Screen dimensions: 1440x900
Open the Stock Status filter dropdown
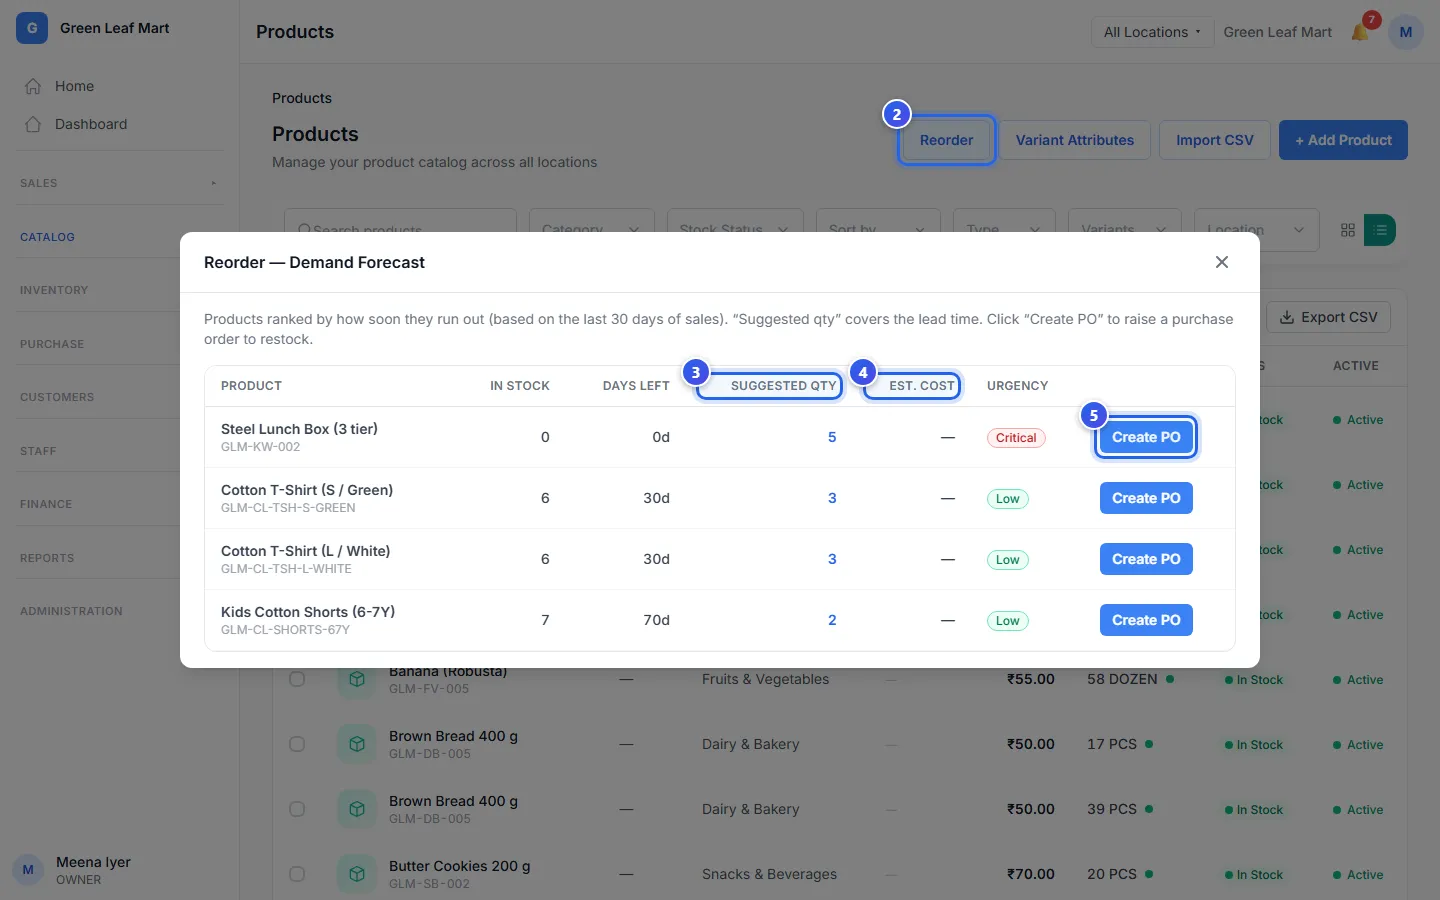[734, 229]
